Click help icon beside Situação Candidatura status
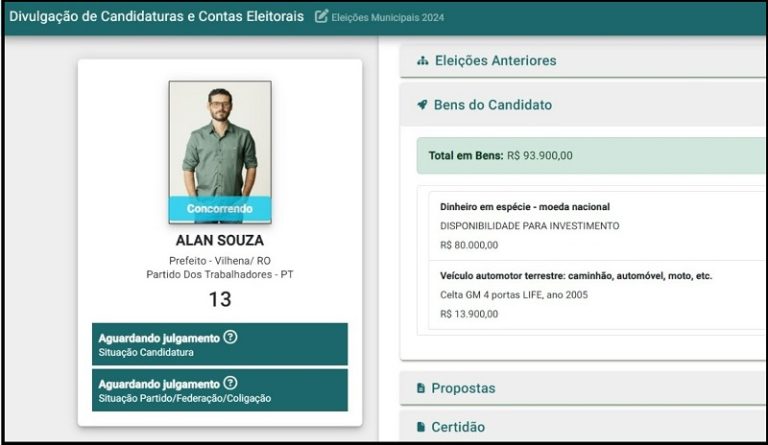 click(x=231, y=337)
